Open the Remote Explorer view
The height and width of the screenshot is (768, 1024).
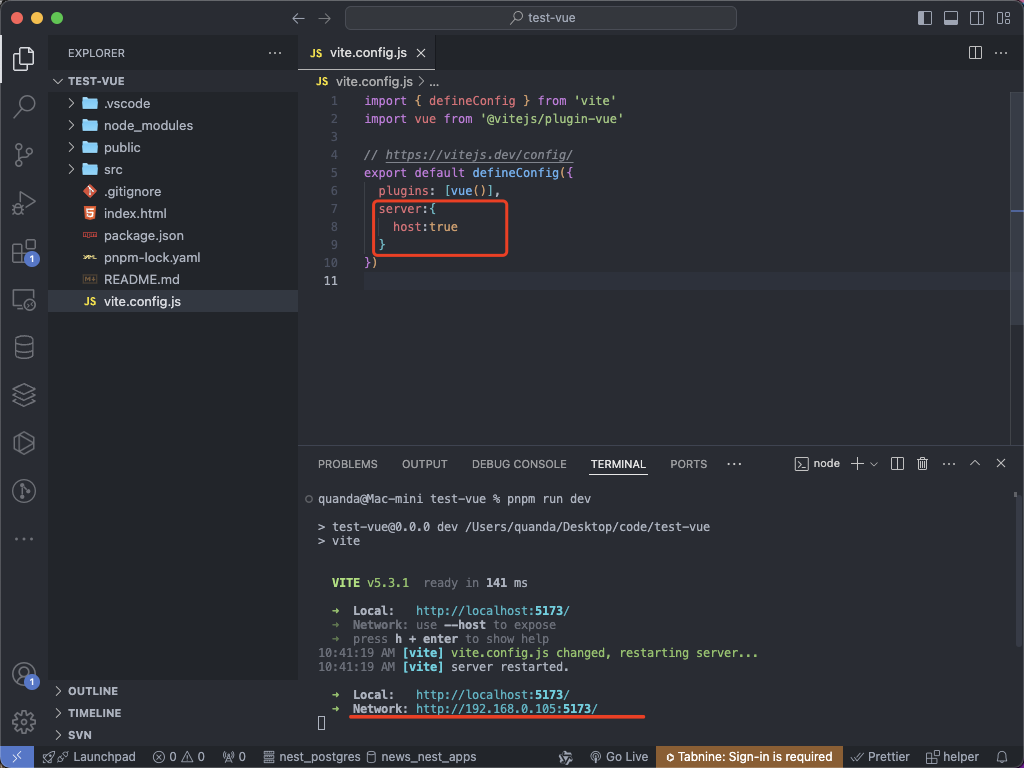tap(24, 300)
